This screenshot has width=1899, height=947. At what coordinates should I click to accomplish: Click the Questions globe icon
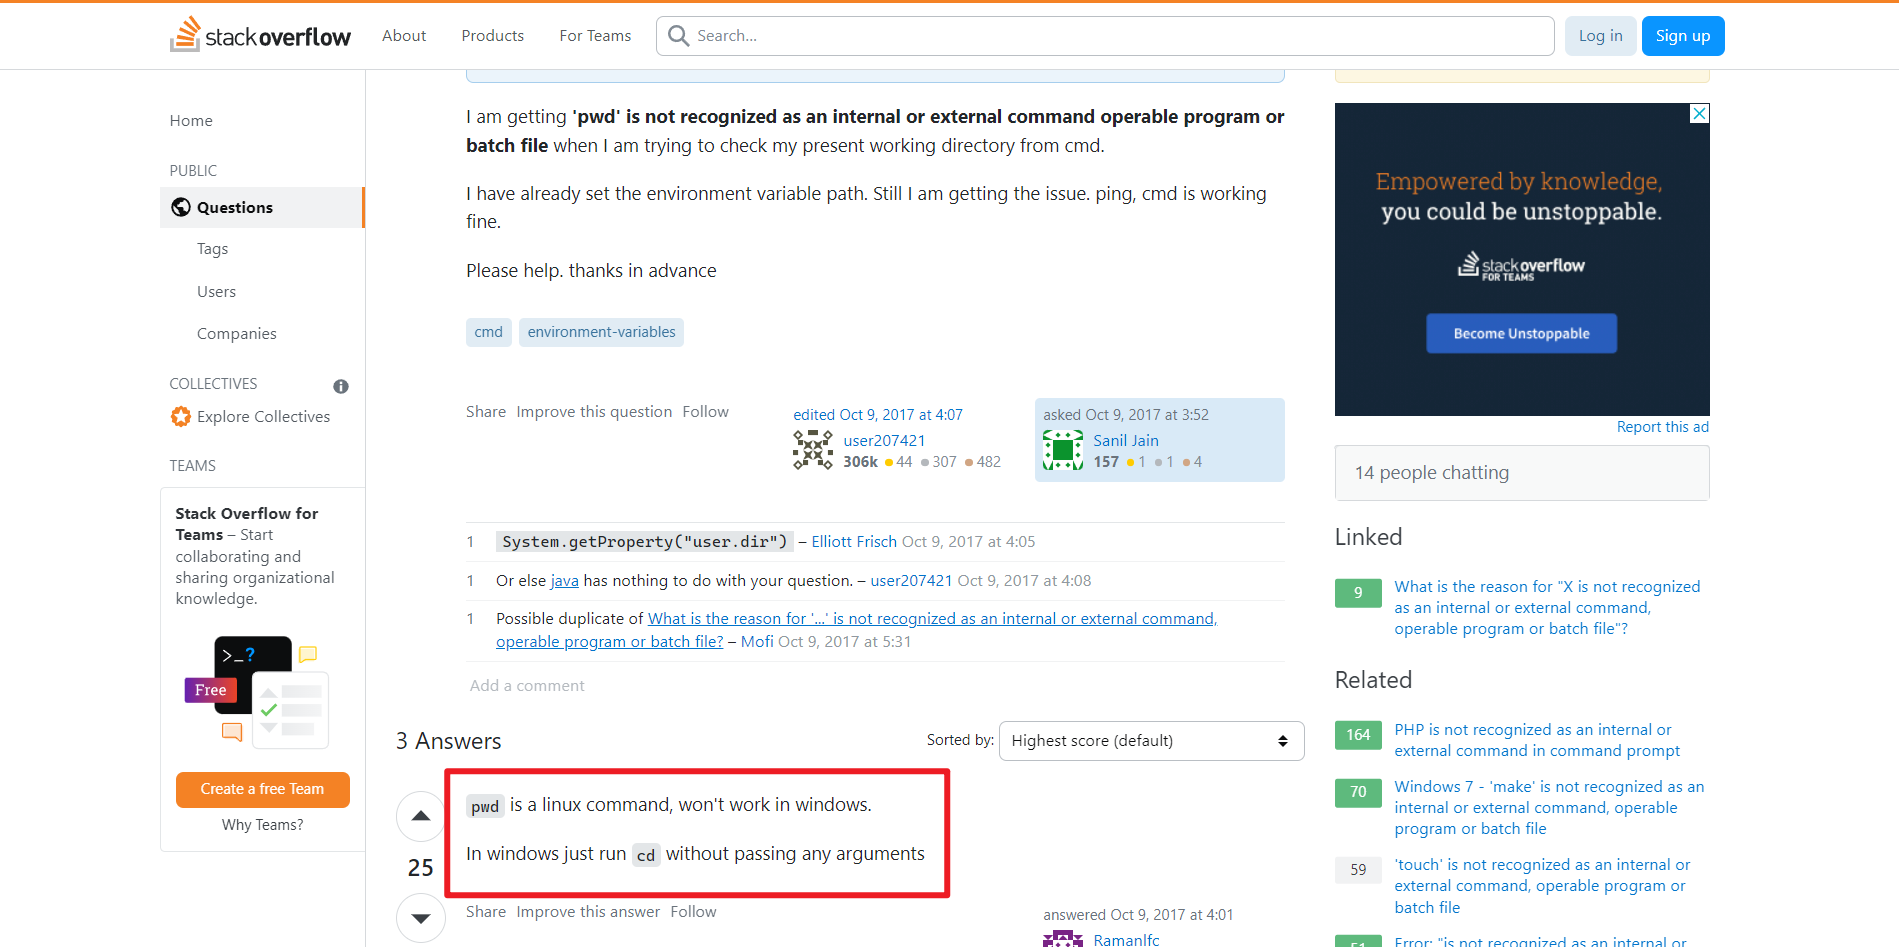click(x=181, y=207)
